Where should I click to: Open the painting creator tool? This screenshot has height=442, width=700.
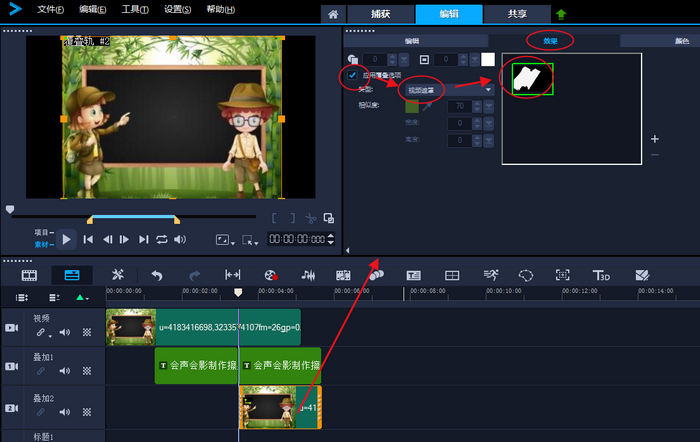coord(642,275)
